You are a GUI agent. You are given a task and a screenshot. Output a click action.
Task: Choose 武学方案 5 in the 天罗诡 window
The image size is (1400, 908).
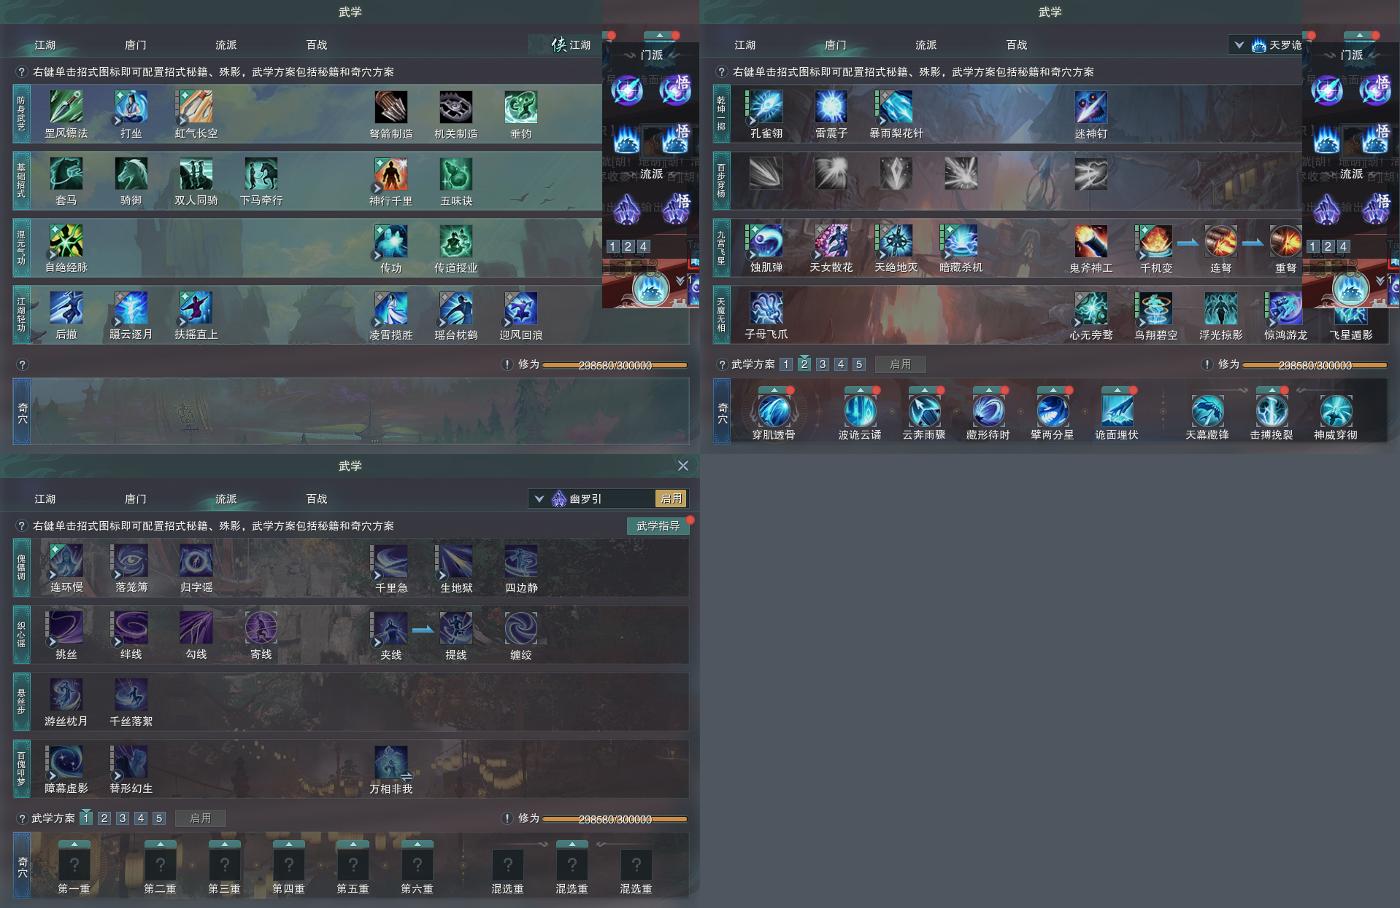(x=858, y=364)
